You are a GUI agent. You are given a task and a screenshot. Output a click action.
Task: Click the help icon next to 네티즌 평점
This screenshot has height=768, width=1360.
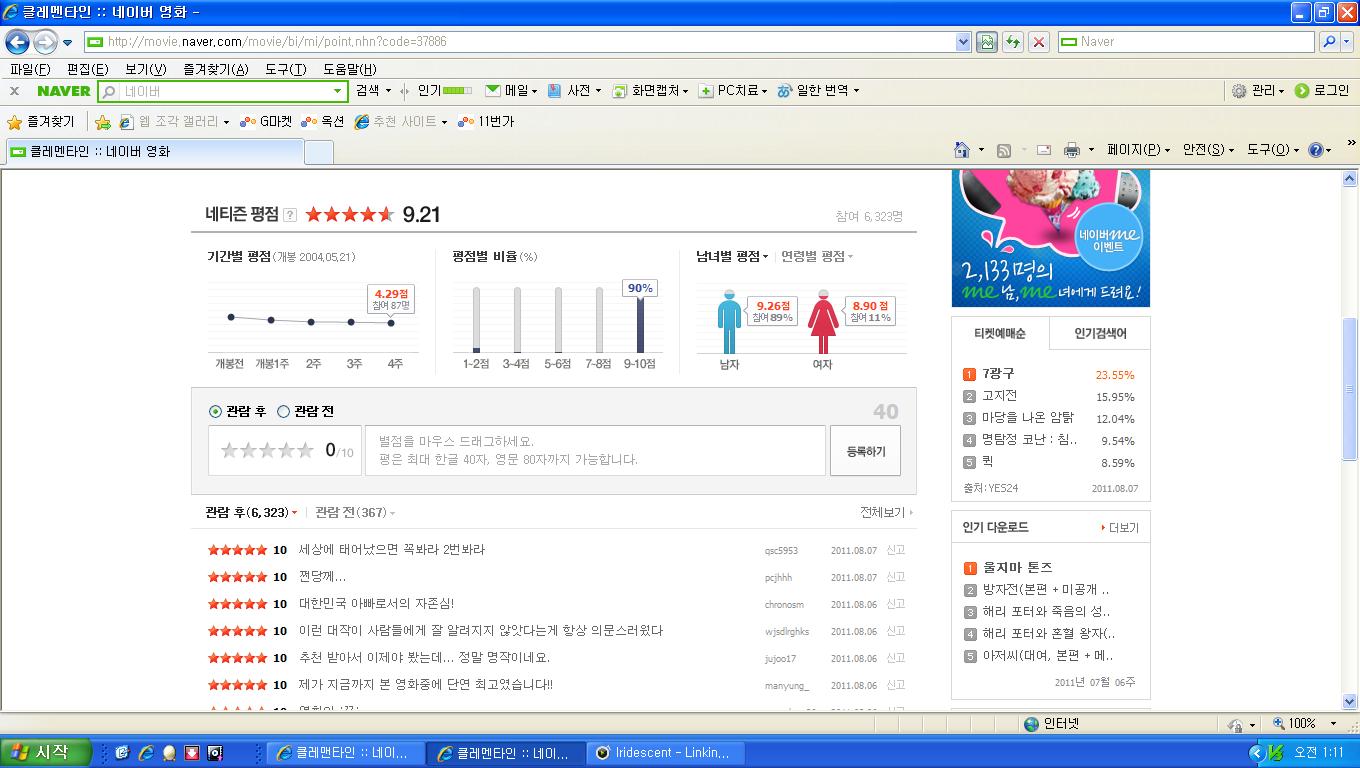pos(290,214)
